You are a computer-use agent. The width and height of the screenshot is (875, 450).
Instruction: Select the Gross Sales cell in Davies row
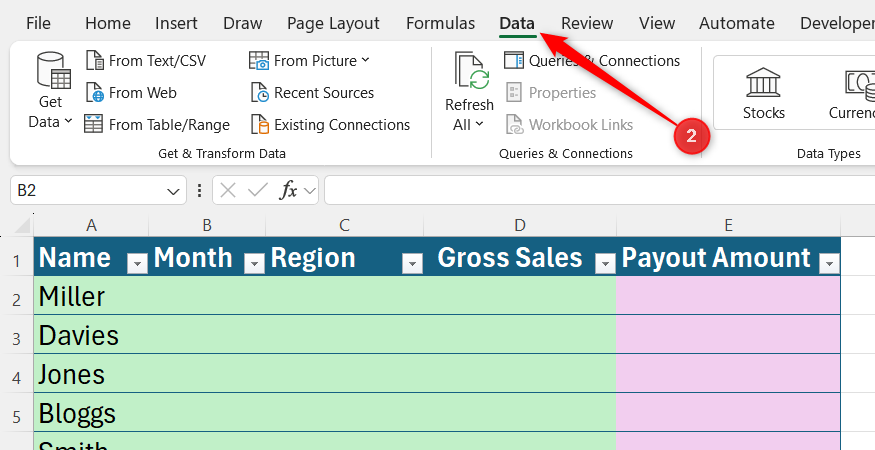(520, 335)
